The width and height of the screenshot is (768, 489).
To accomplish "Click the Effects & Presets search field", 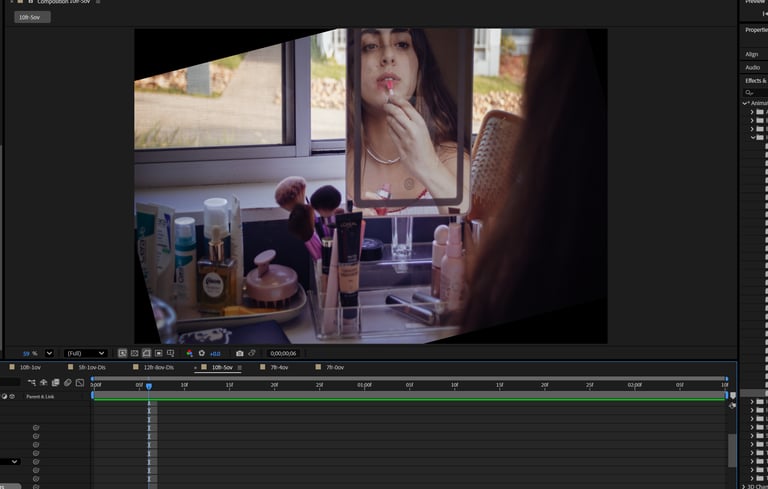I will click(x=756, y=92).
